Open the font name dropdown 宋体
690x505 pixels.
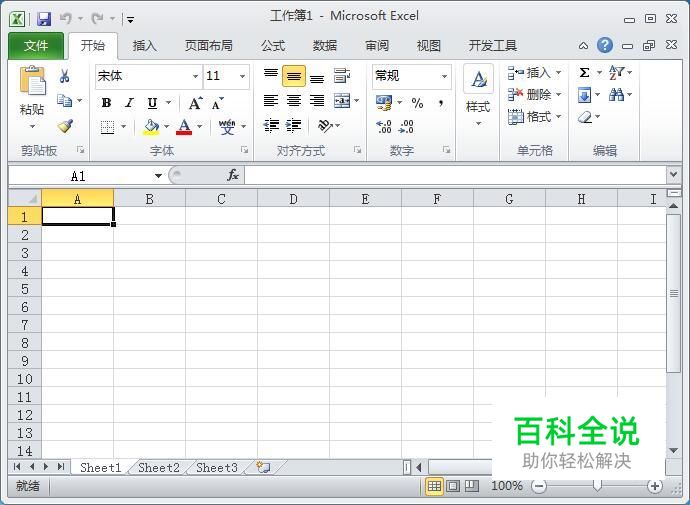tap(195, 77)
